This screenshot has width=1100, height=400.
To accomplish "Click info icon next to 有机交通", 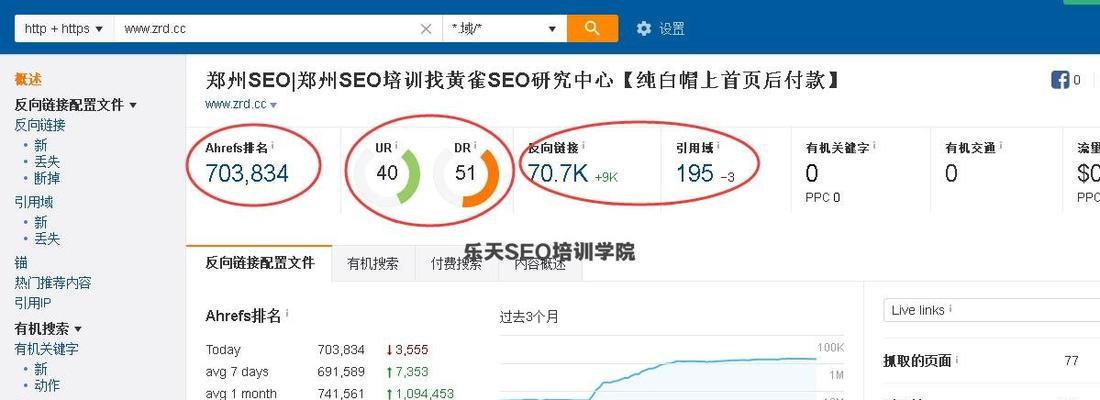I will [x=1001, y=146].
